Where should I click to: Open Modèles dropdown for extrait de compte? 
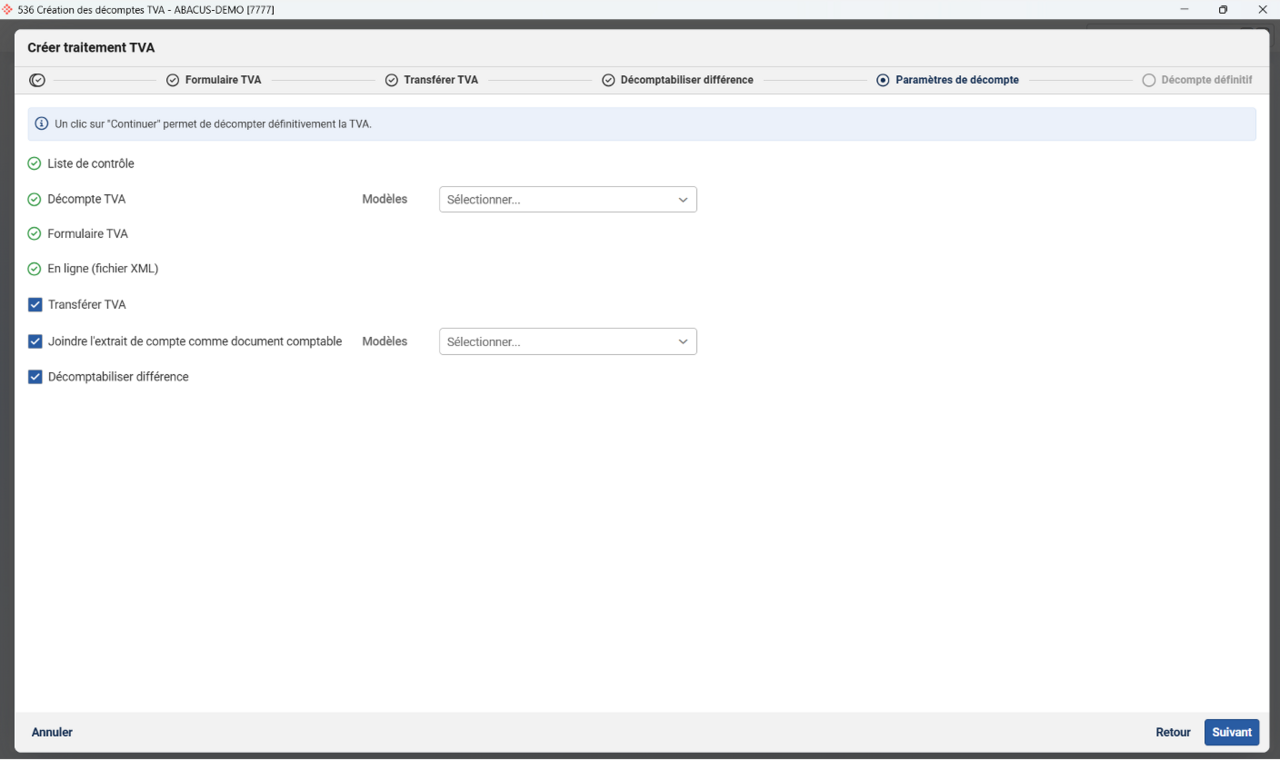pyautogui.click(x=567, y=342)
